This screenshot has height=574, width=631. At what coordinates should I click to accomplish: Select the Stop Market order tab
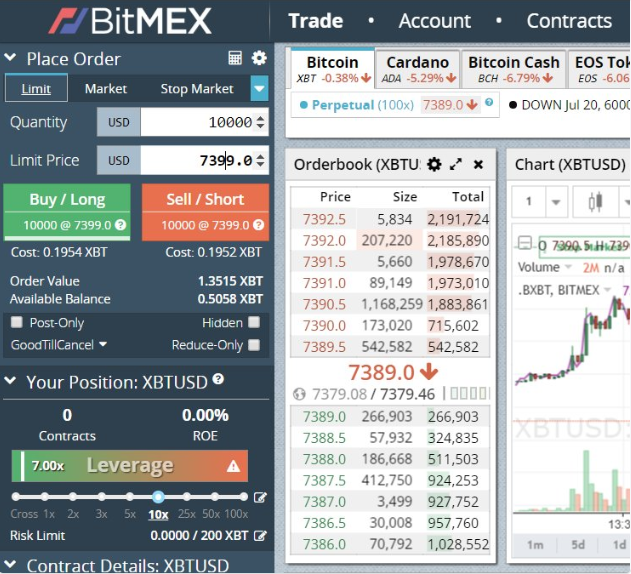pyautogui.click(x=197, y=89)
